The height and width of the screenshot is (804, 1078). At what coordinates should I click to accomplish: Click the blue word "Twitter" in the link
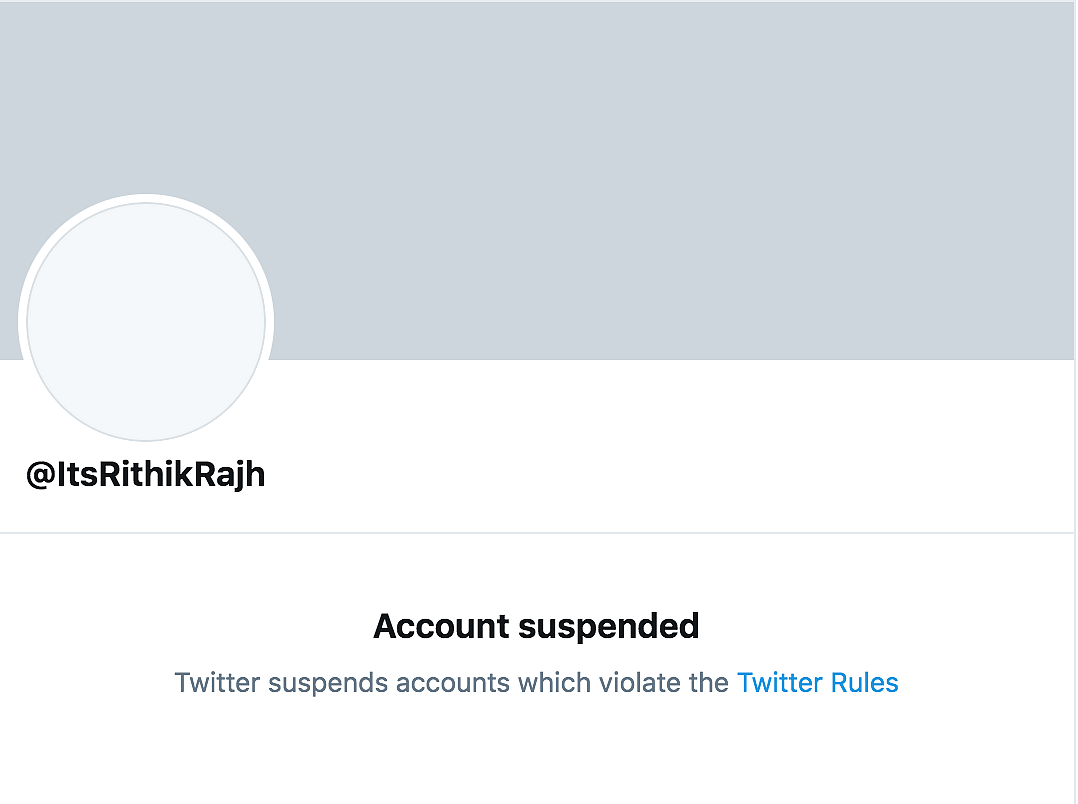[780, 683]
